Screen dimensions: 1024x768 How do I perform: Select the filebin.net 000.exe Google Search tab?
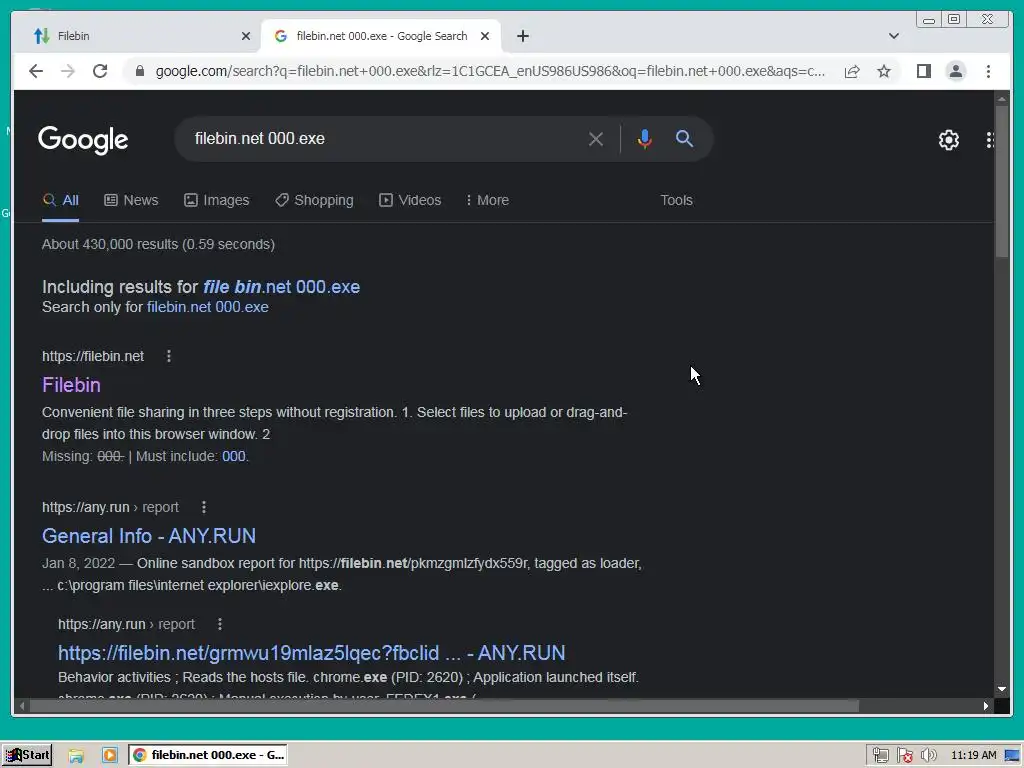381,36
